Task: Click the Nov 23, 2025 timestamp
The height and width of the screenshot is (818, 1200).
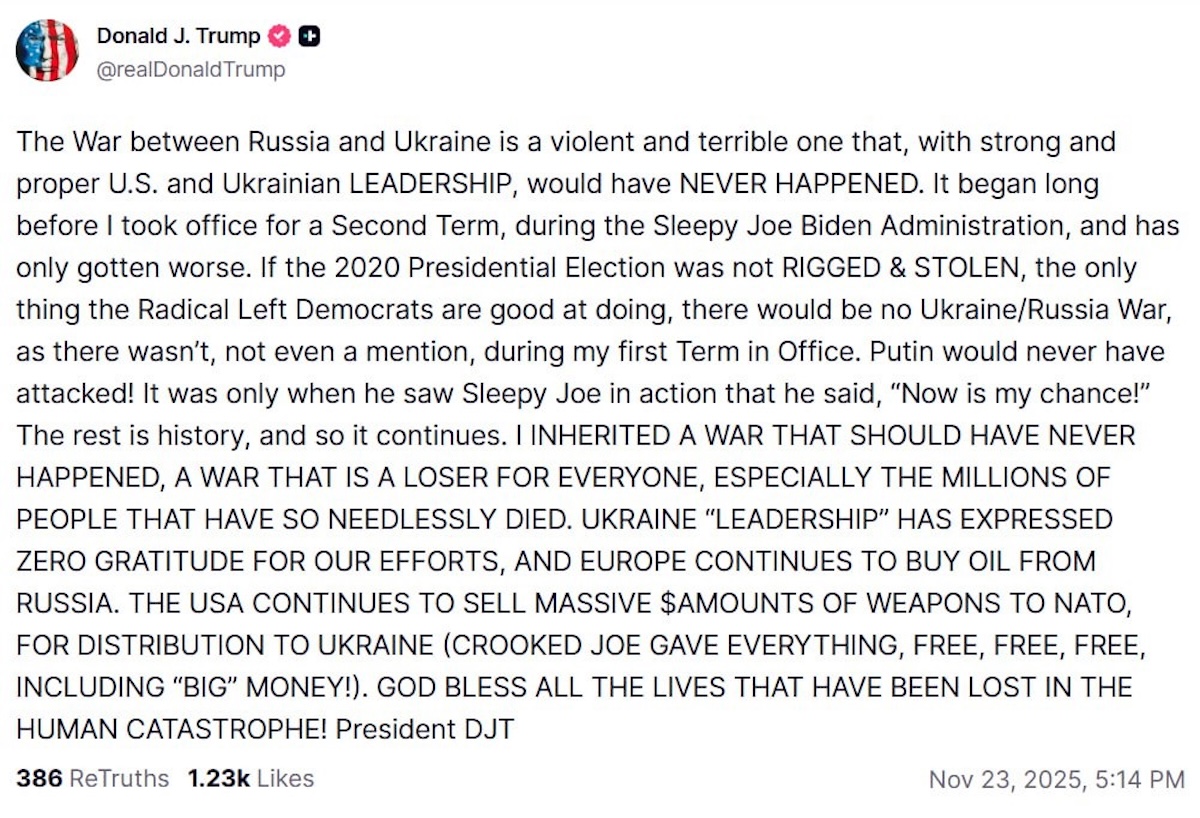Action: (1057, 779)
